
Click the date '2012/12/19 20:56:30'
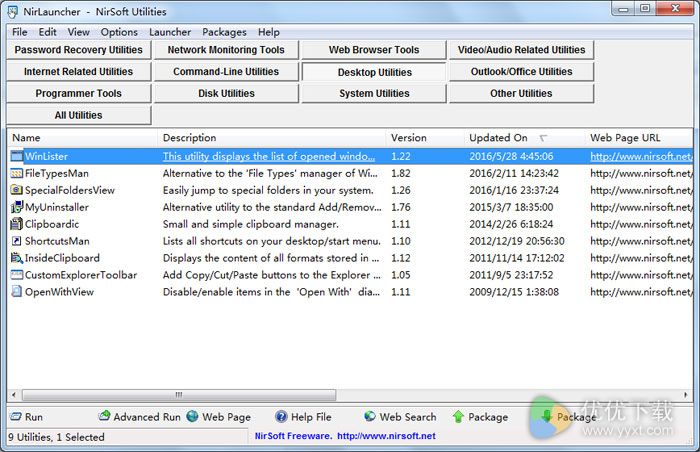coord(517,241)
